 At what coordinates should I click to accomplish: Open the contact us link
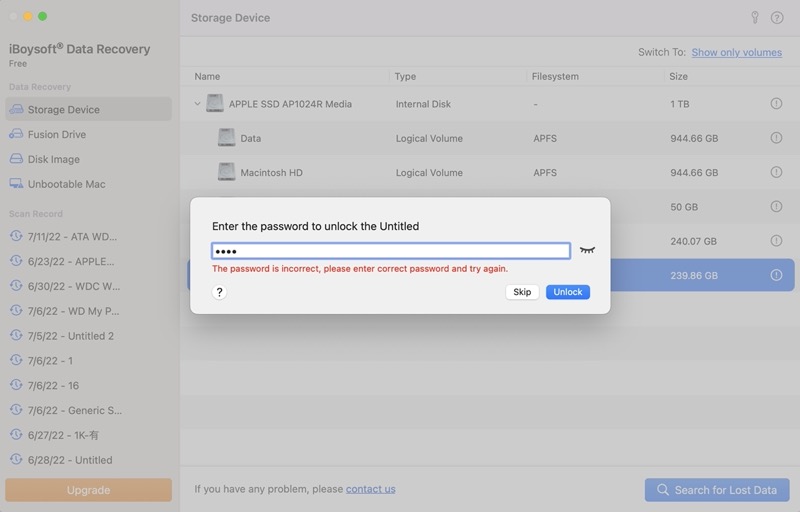click(370, 489)
